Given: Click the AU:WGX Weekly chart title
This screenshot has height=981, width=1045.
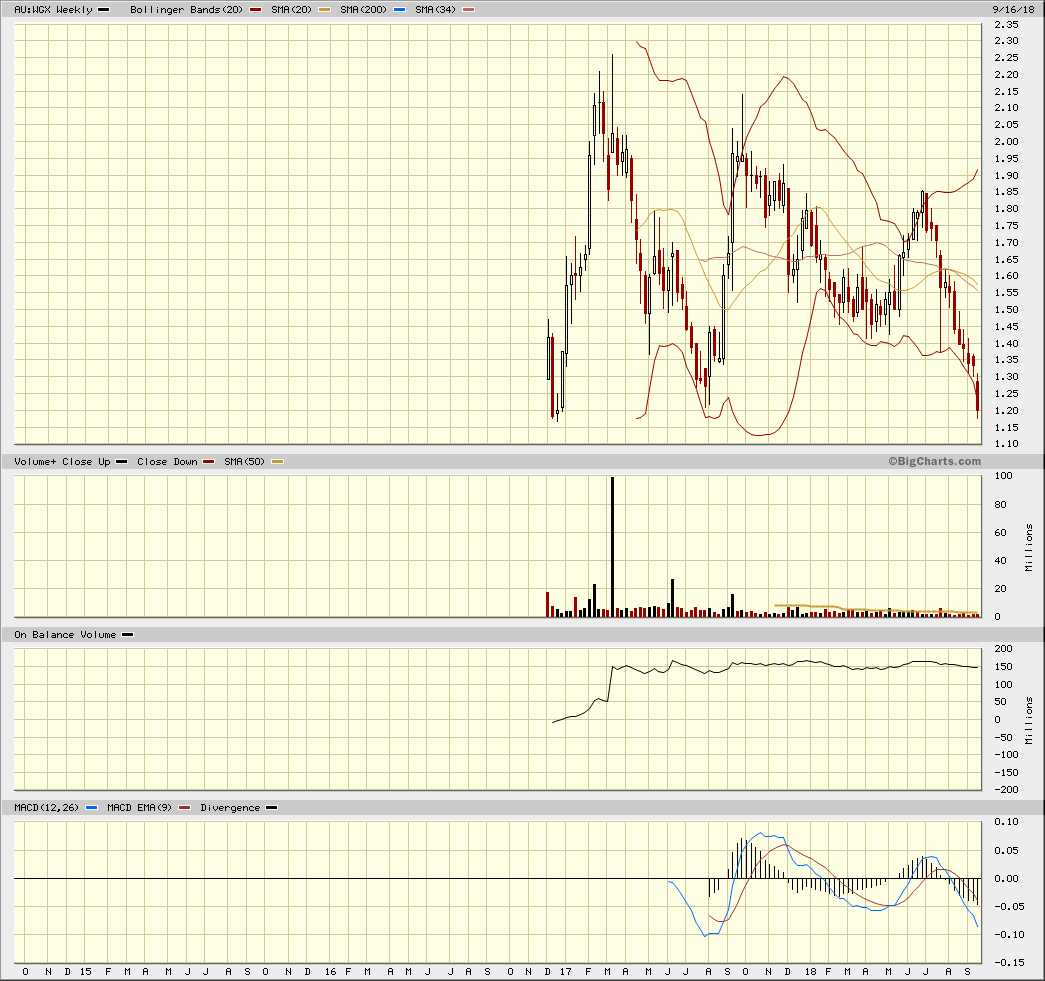Looking at the screenshot, I should tap(53, 10).
